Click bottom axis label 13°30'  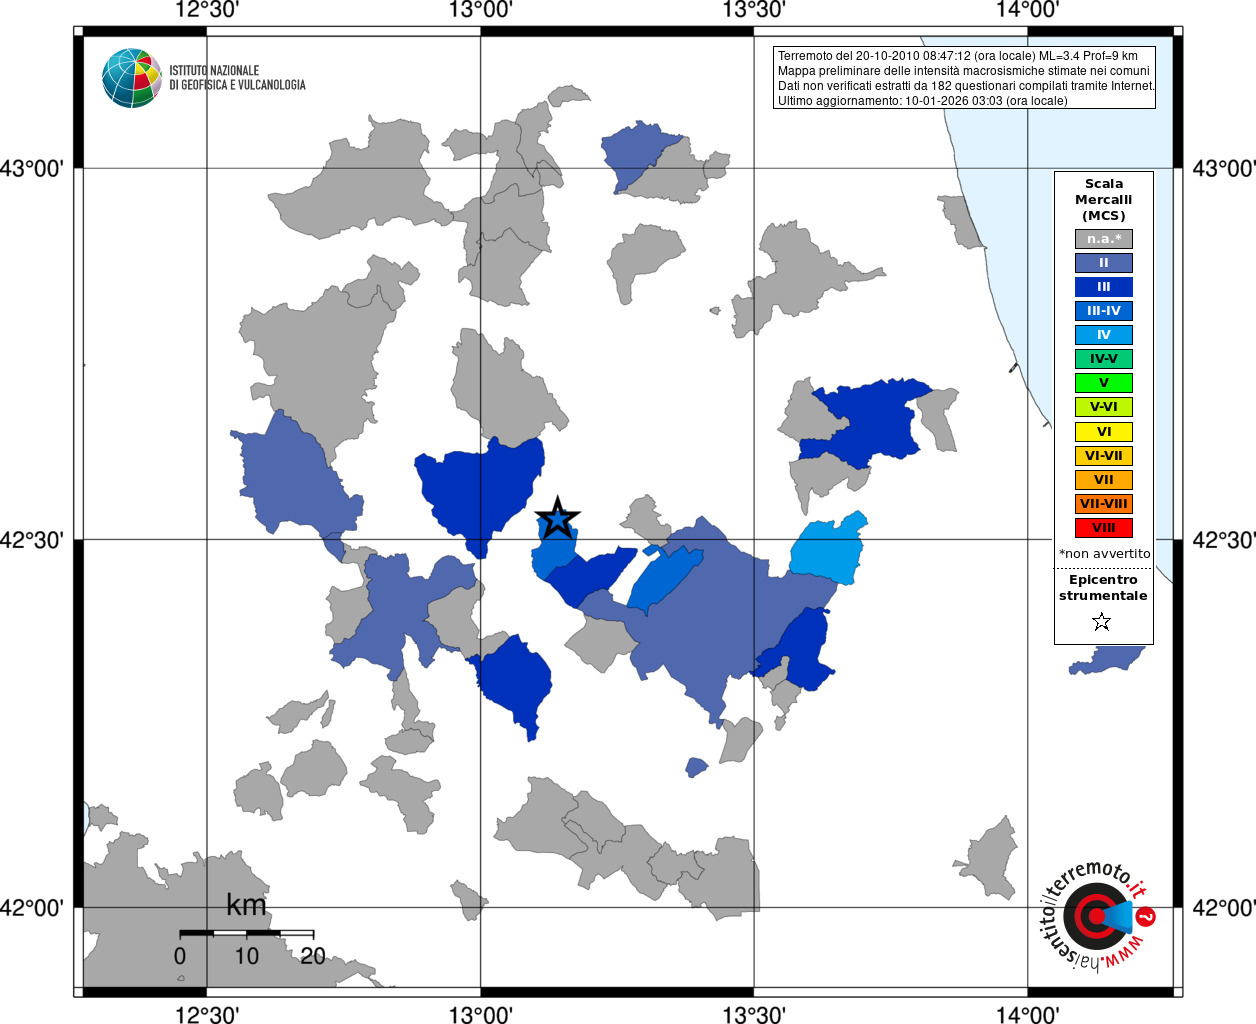point(754,1014)
